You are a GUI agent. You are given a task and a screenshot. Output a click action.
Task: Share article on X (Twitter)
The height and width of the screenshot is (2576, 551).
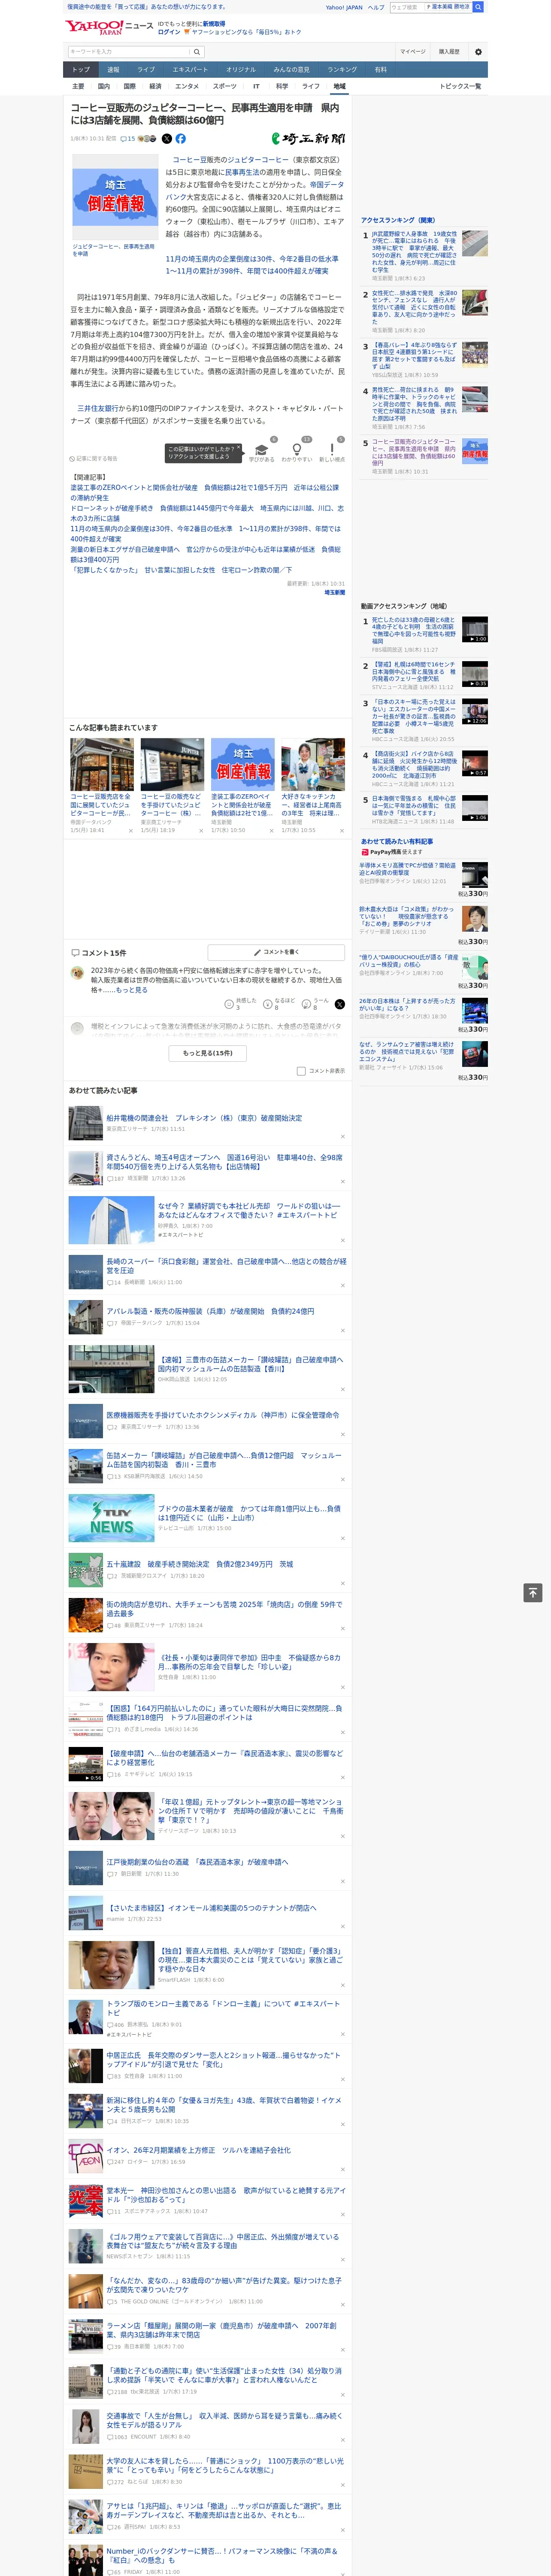click(167, 139)
